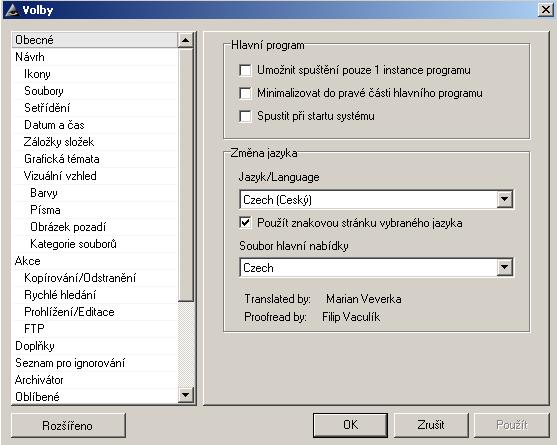Open the Jazyk/Language dropdown arrow
The height and width of the screenshot is (445, 557).
click(x=504, y=200)
